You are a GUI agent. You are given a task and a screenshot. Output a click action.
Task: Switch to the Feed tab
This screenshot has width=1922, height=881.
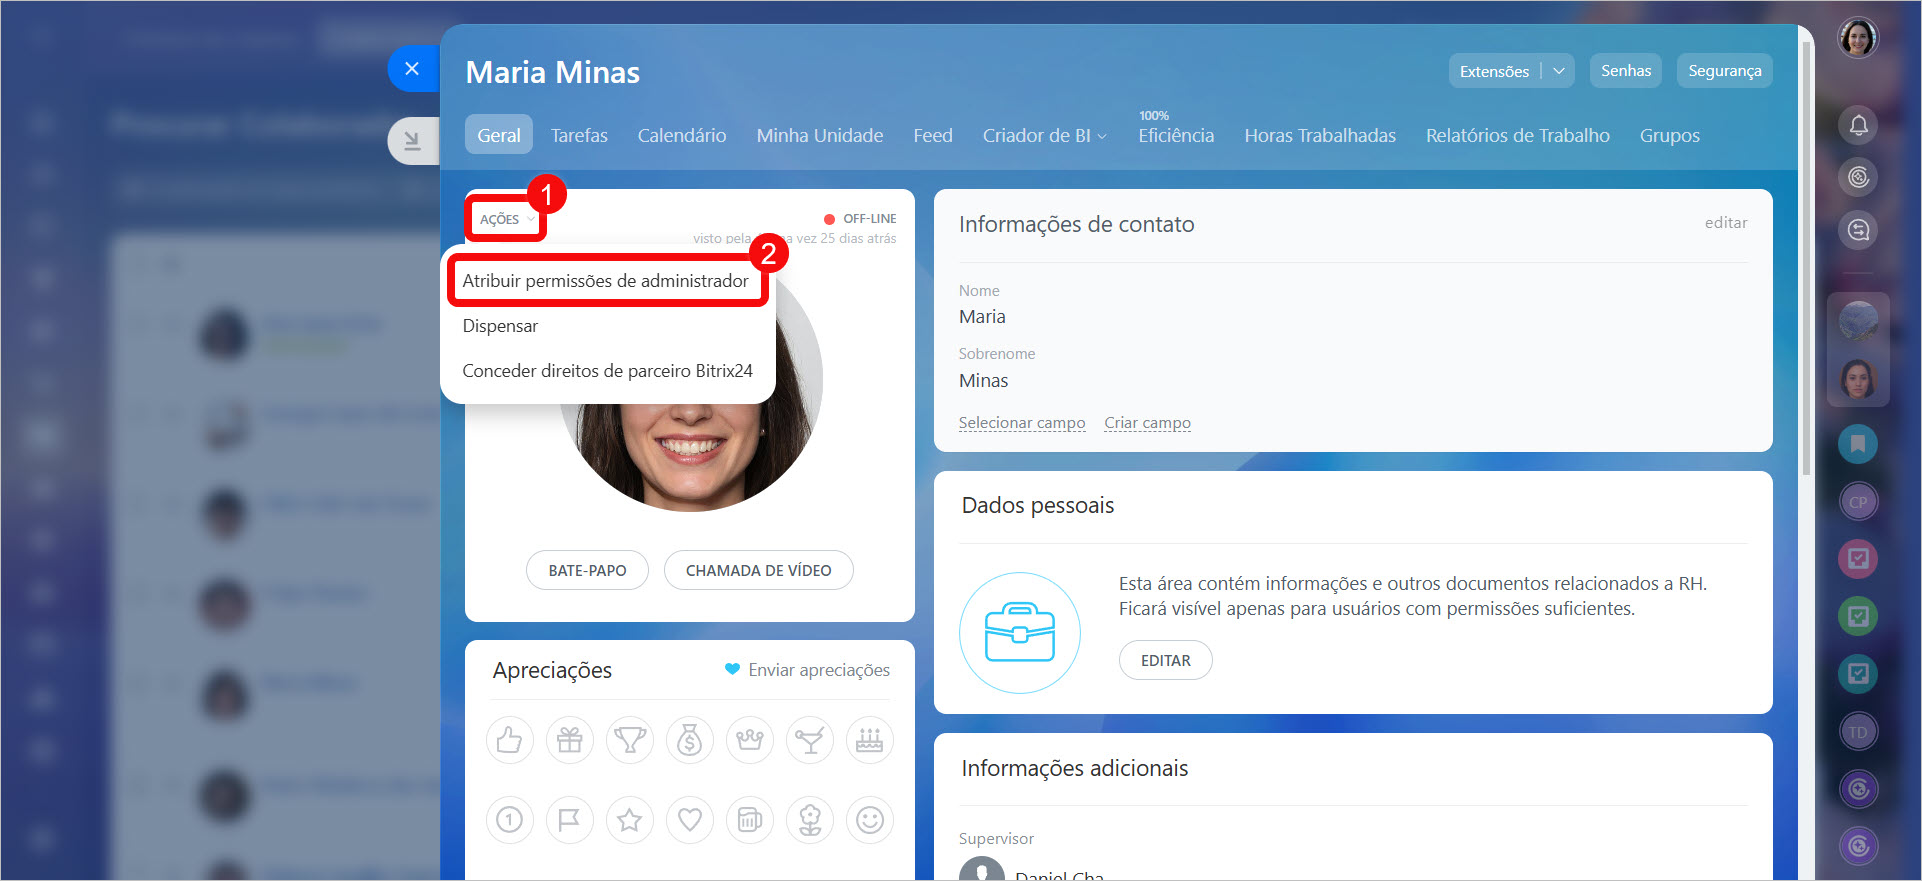point(932,135)
